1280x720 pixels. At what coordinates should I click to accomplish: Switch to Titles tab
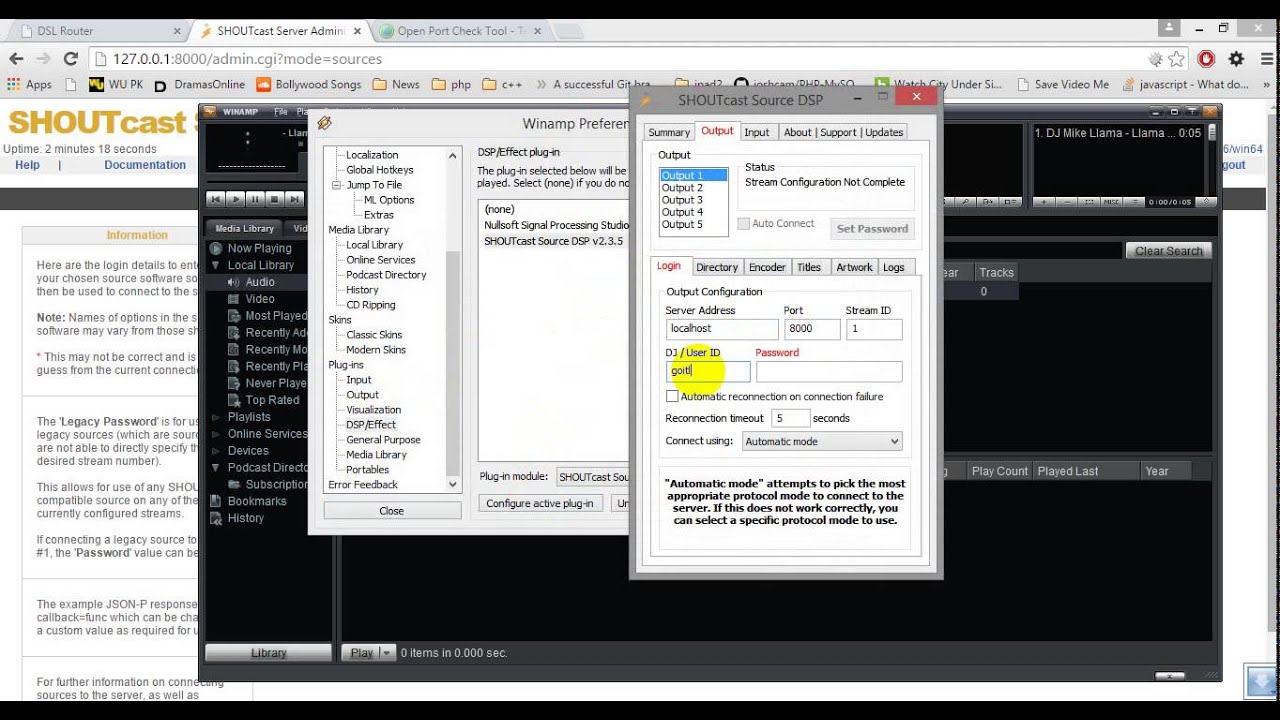809,267
